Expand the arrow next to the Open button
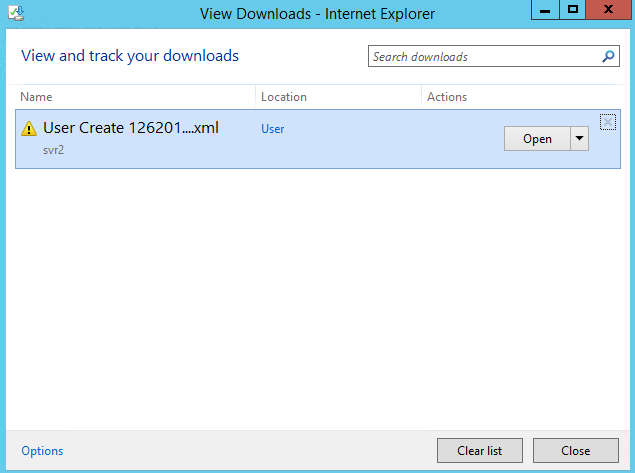This screenshot has height=473, width=635. click(x=580, y=139)
